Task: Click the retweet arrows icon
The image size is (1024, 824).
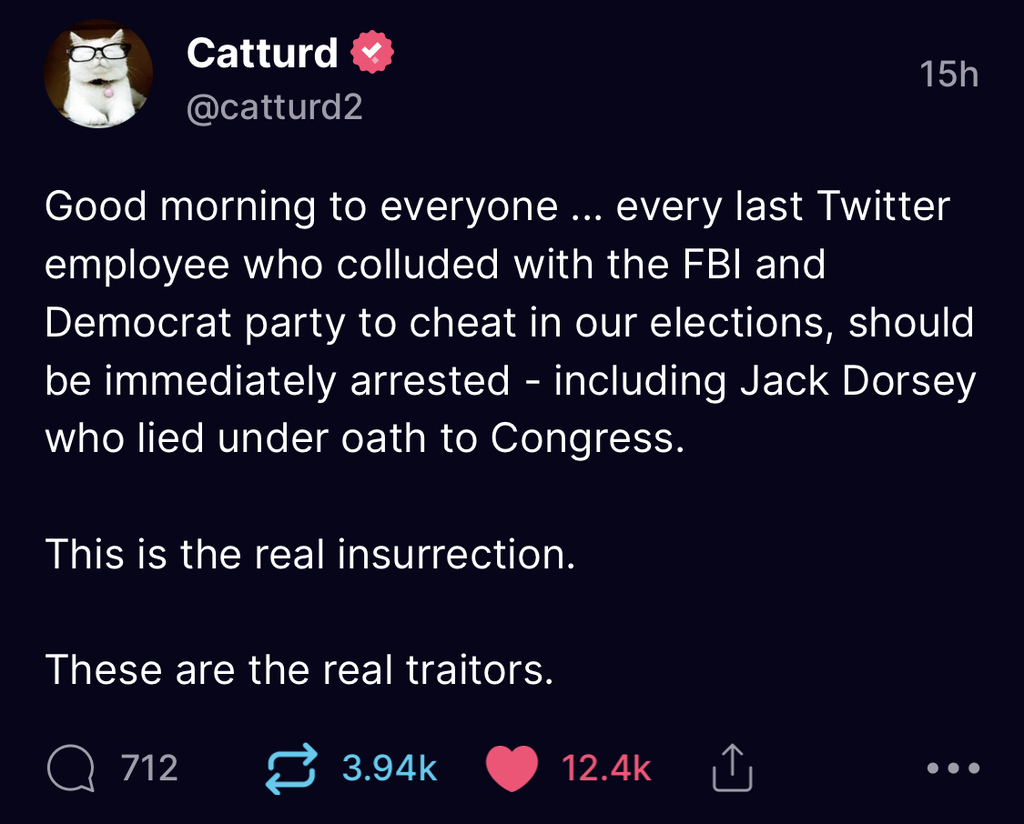Action: pyautogui.click(x=292, y=768)
